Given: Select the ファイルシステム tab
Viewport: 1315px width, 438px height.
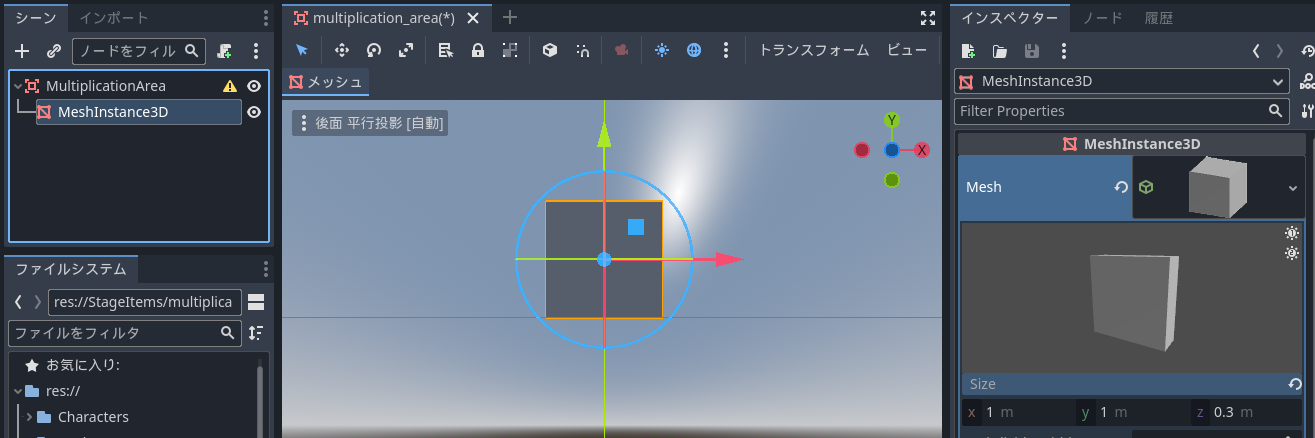Looking at the screenshot, I should coord(71,268).
